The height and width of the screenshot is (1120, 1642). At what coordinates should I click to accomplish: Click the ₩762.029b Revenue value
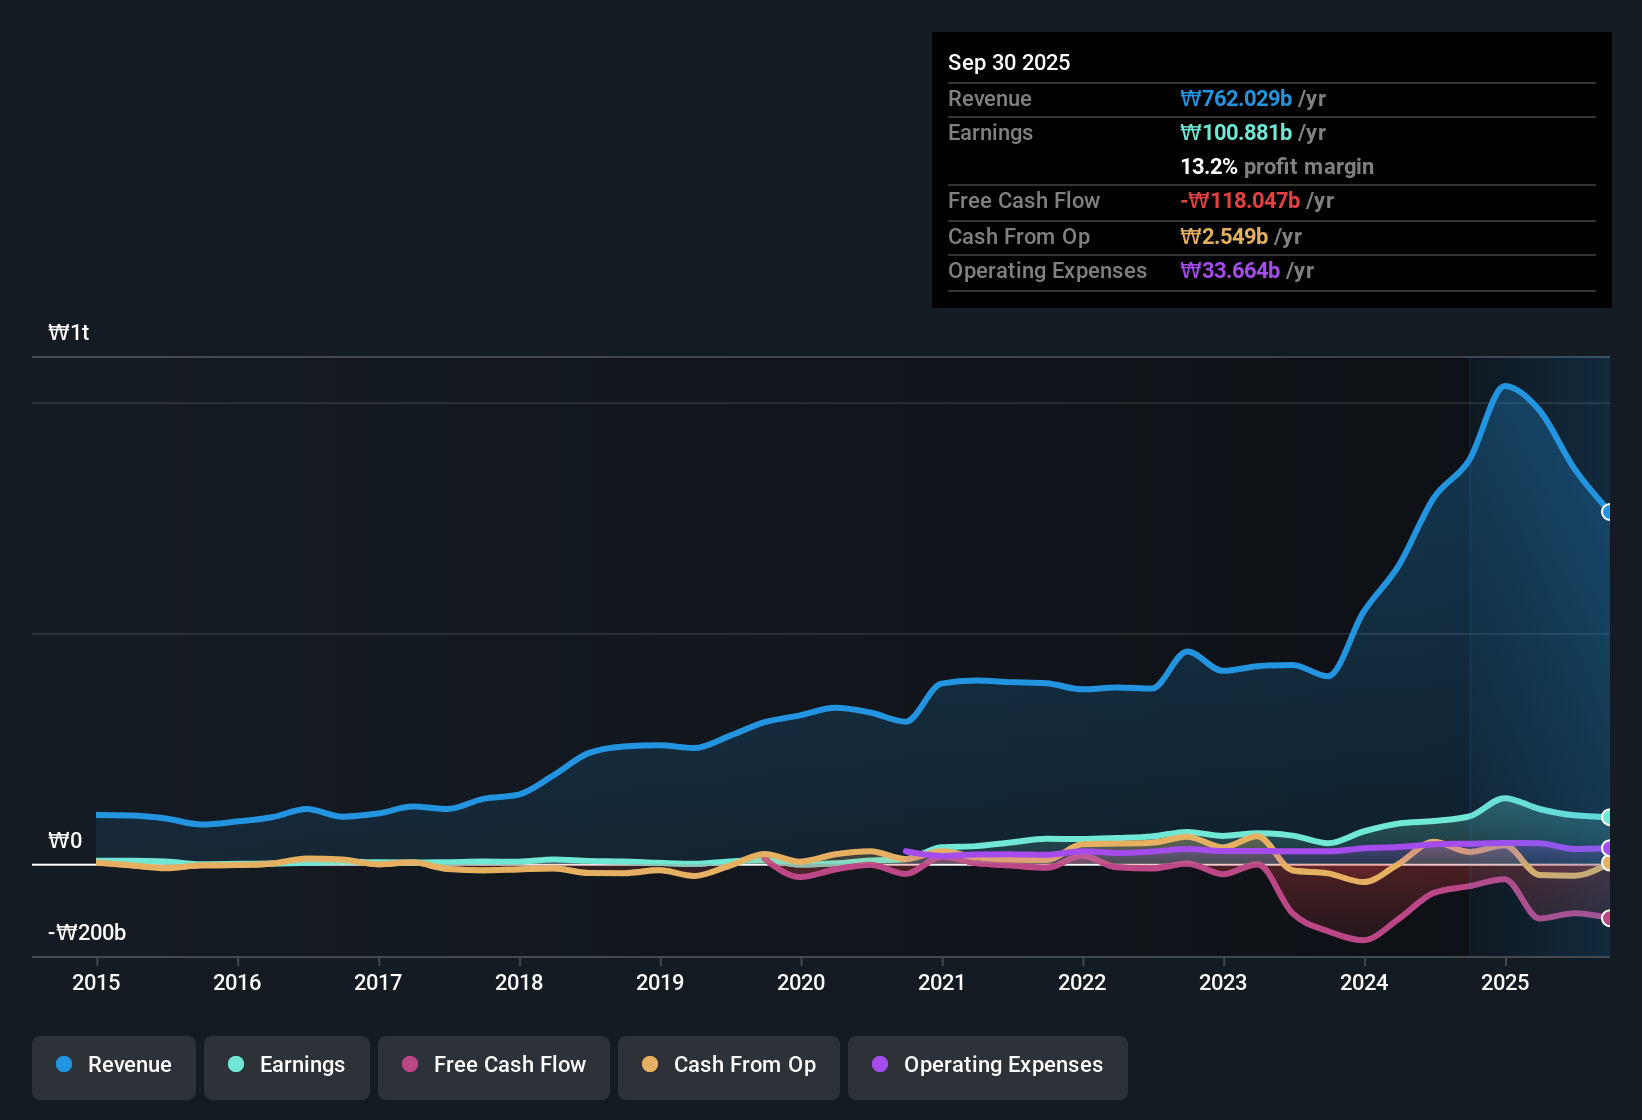click(1238, 98)
